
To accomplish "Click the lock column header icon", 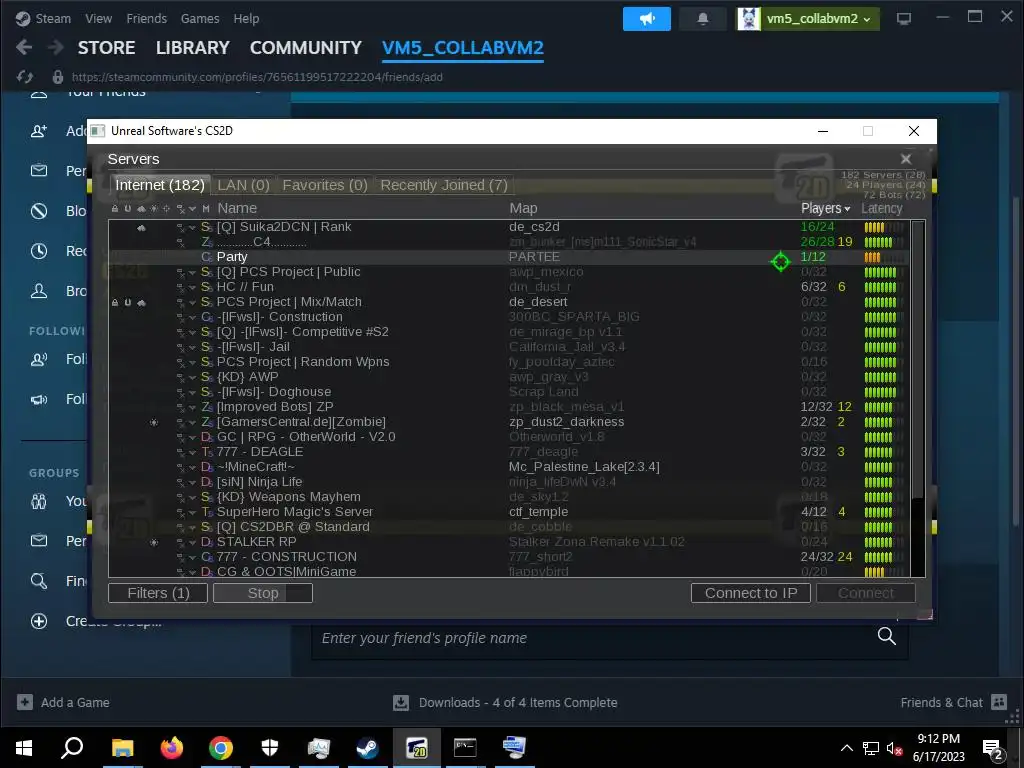I will (115, 209).
